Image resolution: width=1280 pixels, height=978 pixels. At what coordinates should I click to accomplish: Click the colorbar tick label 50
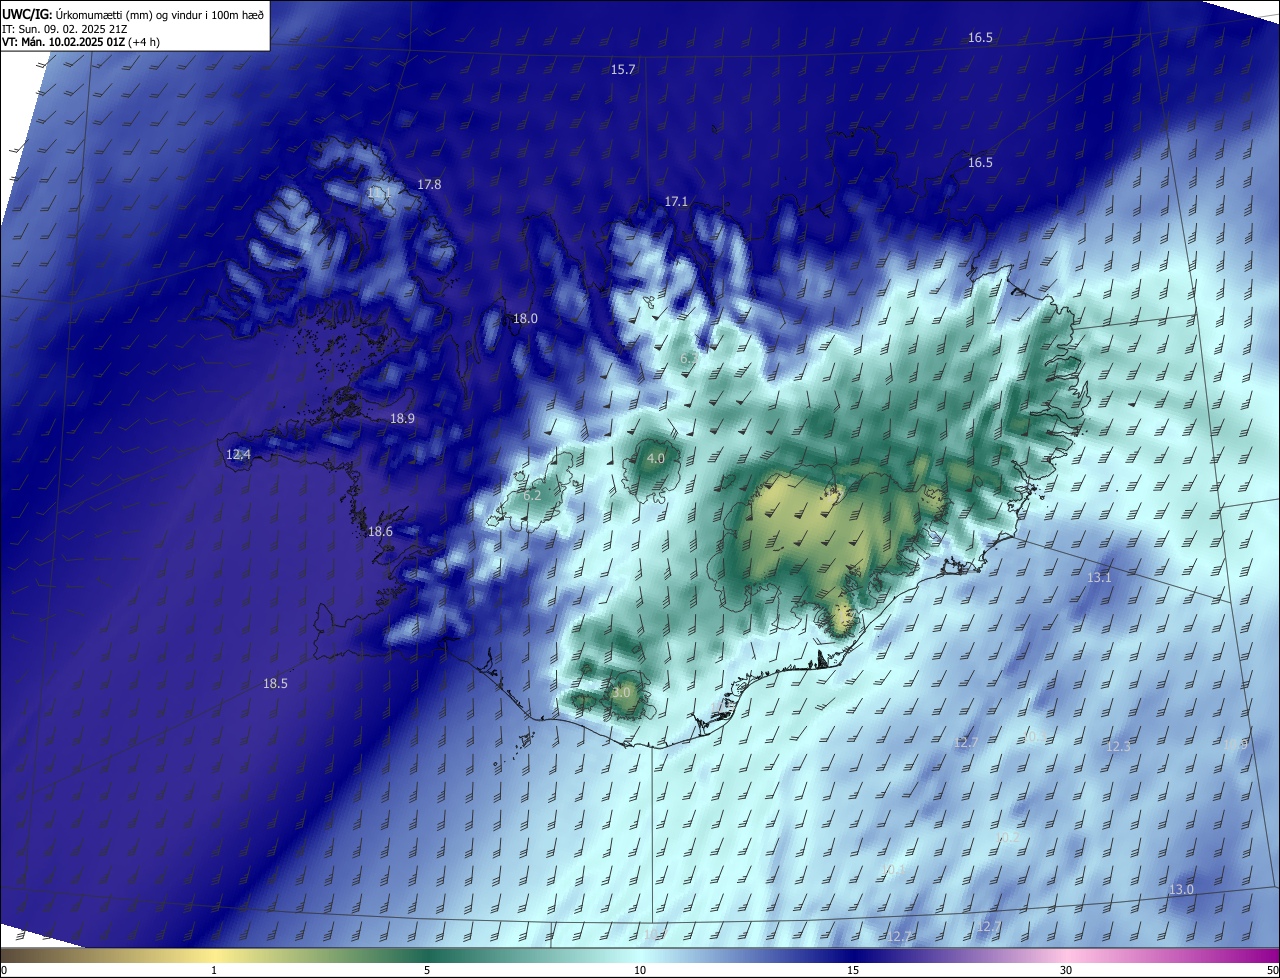click(1272, 970)
